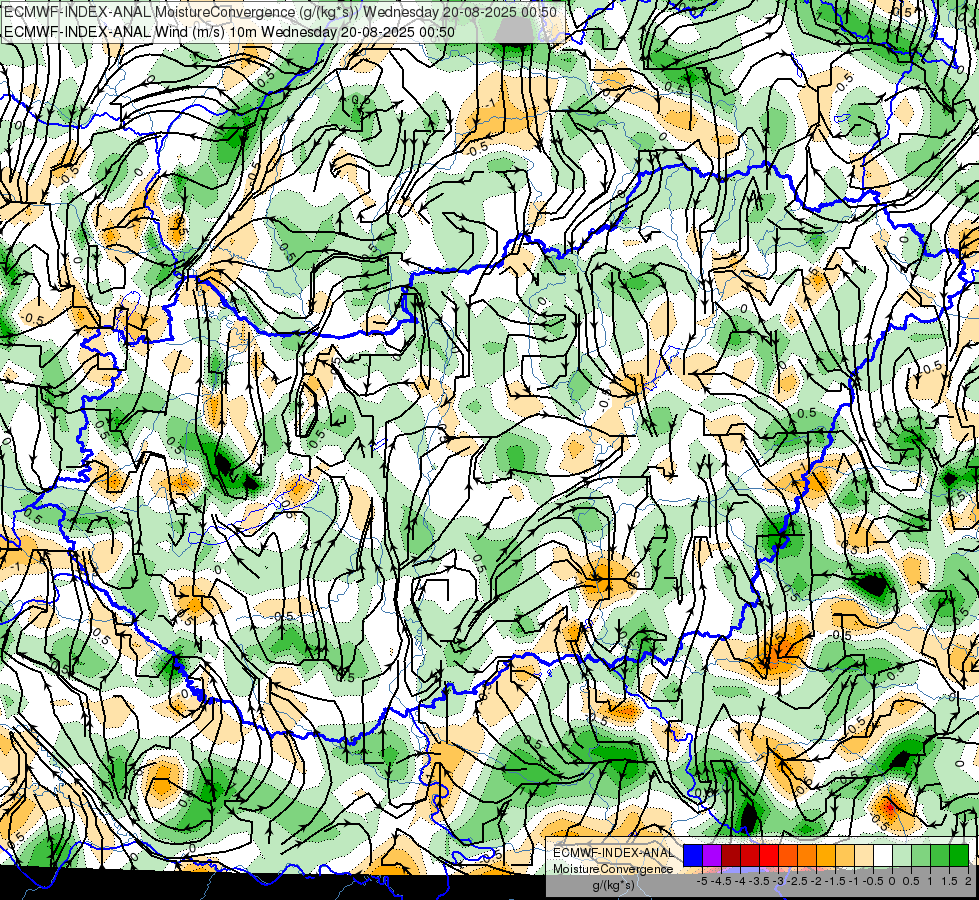Viewport: 979px width, 900px height.
Task: Click the medium green swatch between 1 and 1.5
Action: click(x=940, y=856)
